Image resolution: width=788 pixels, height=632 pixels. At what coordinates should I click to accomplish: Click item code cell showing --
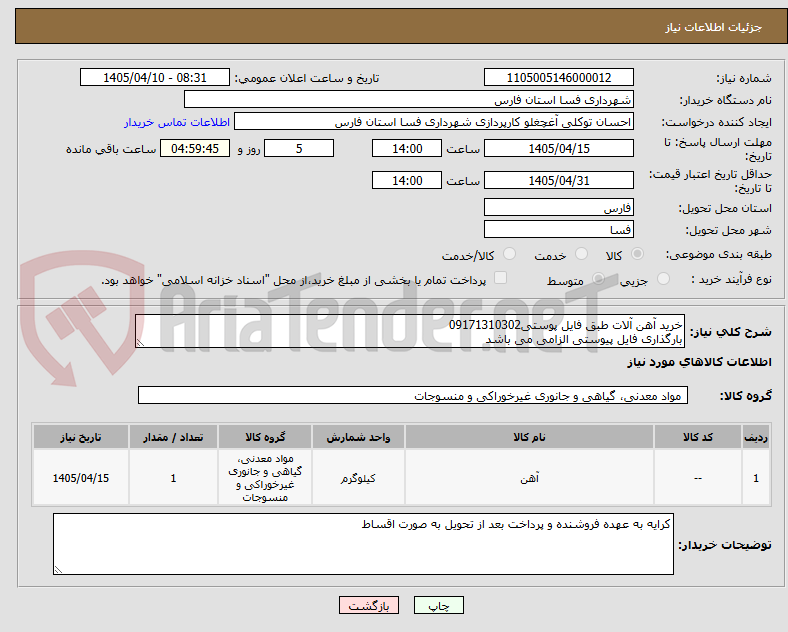tap(698, 478)
